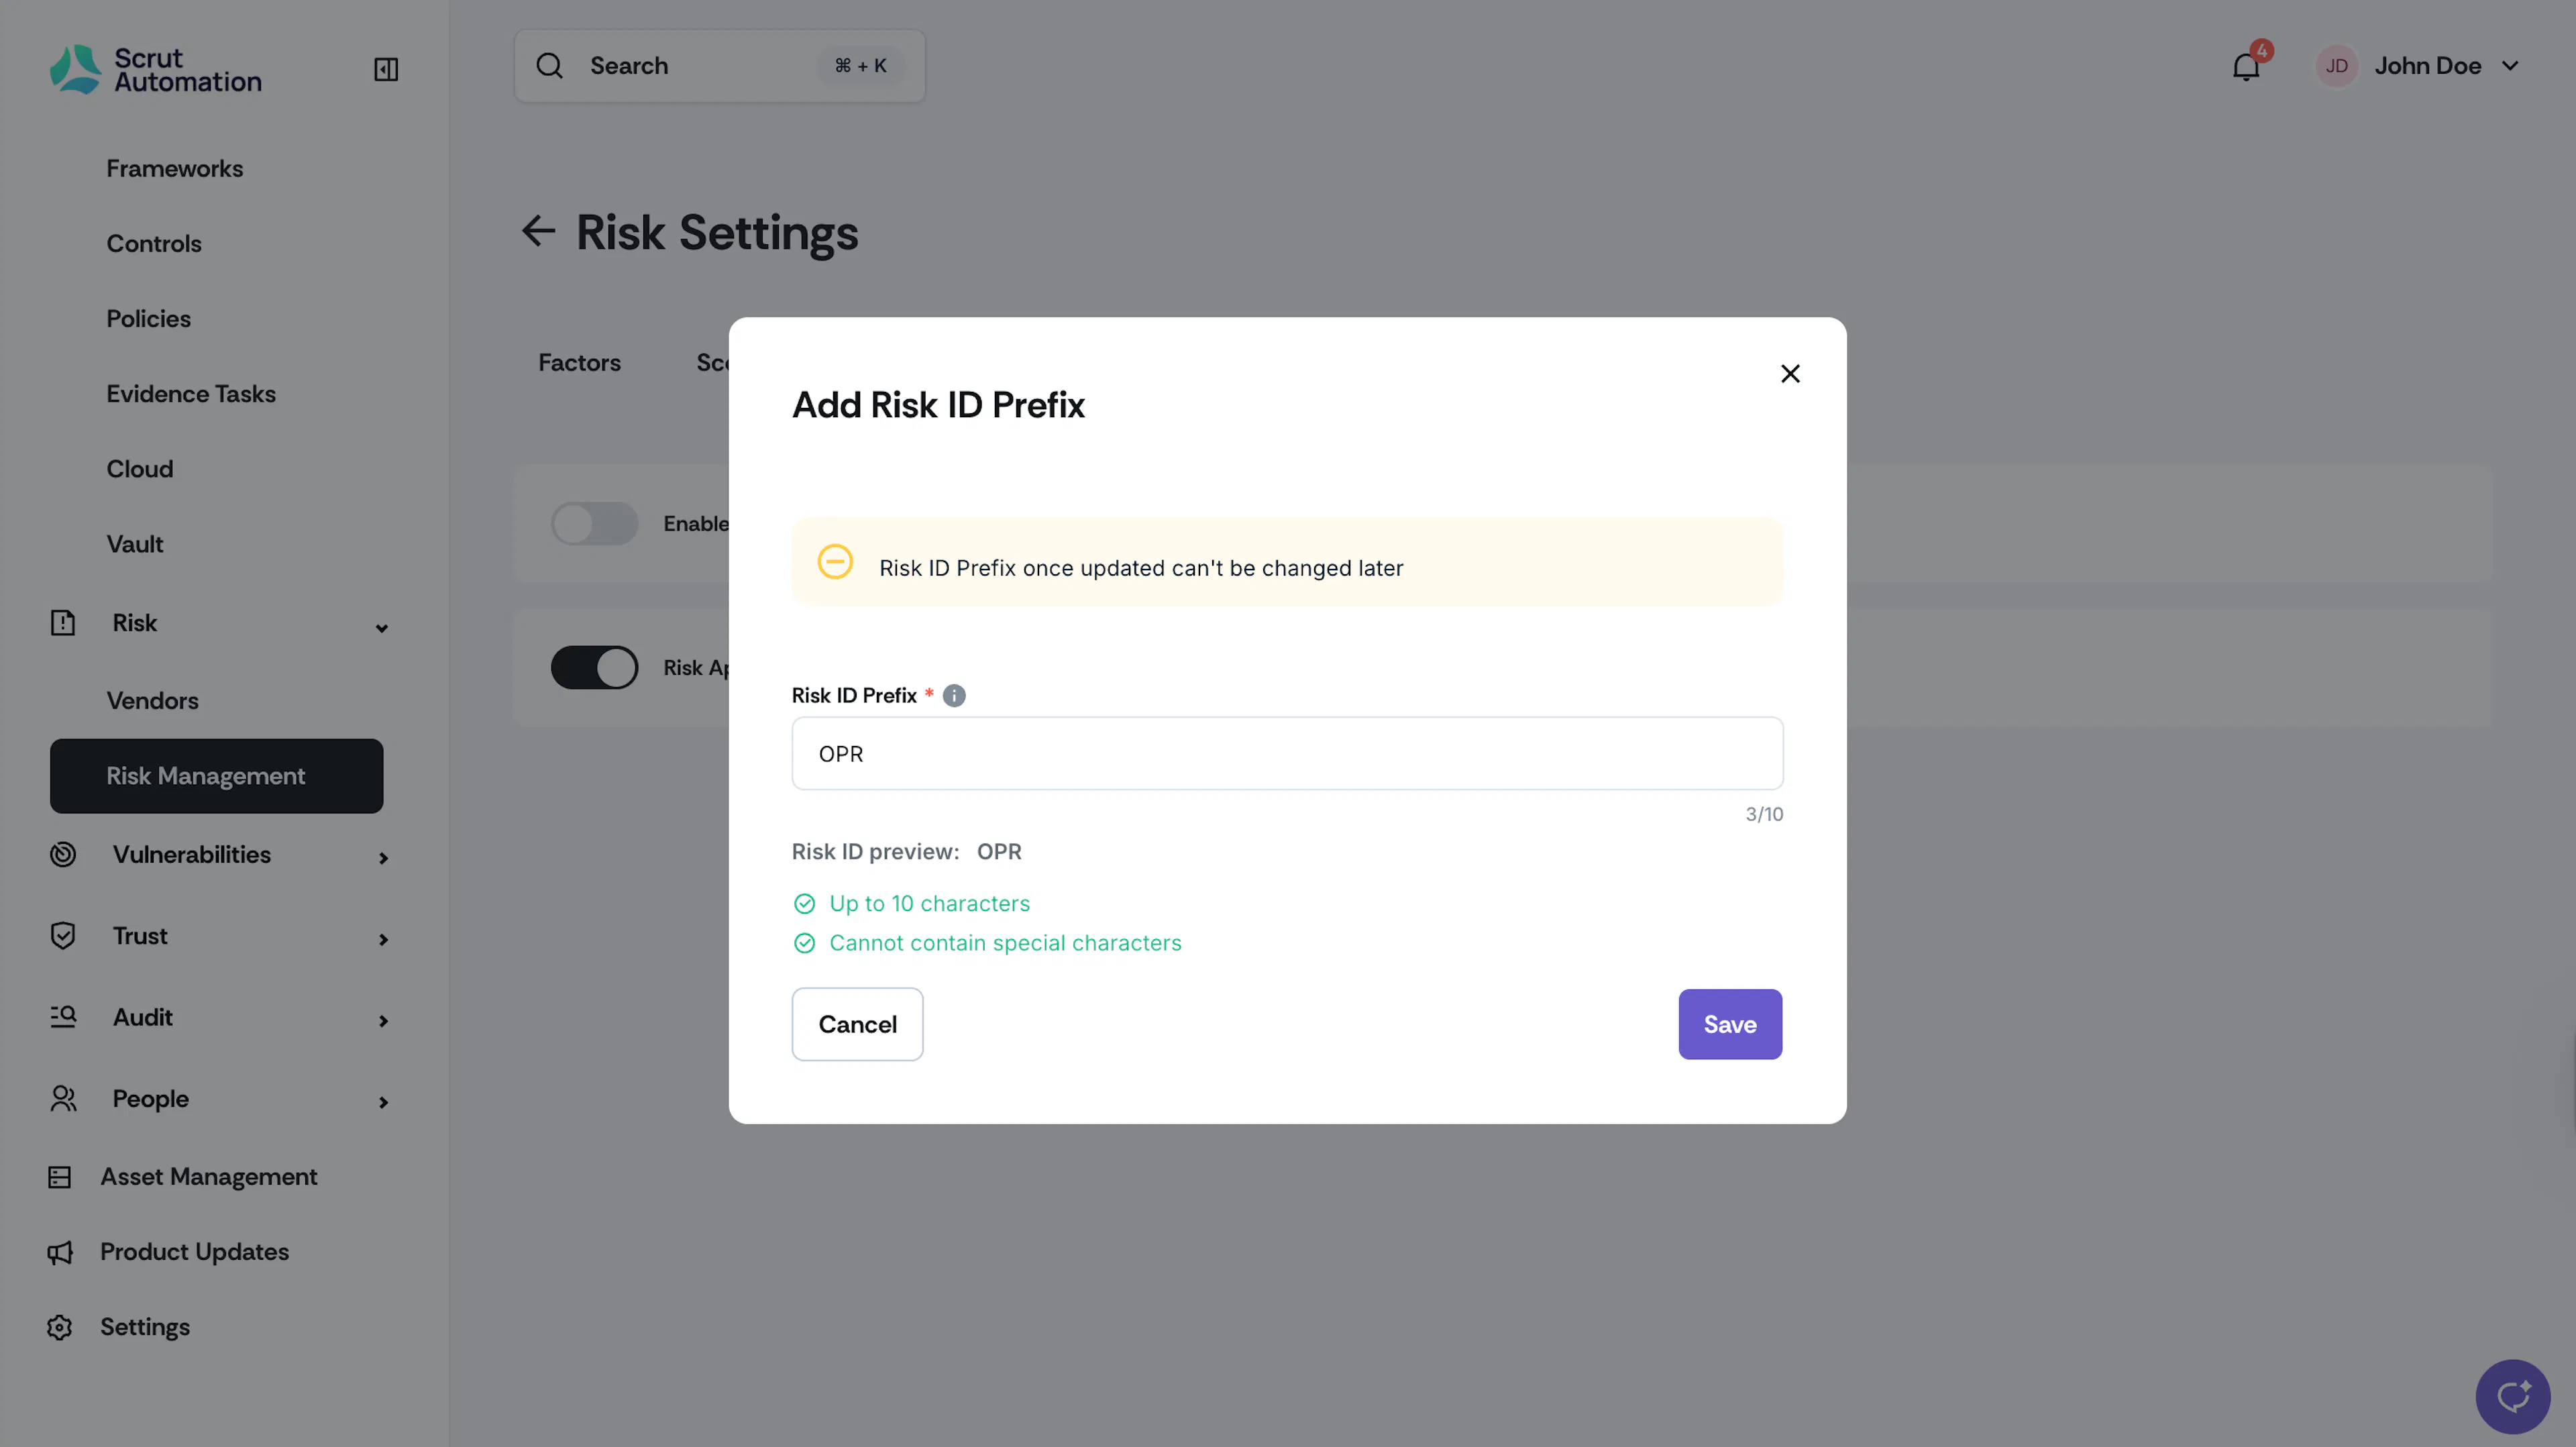This screenshot has width=2576, height=1447.
Task: Select Risk Management in sidebar
Action: [216, 776]
